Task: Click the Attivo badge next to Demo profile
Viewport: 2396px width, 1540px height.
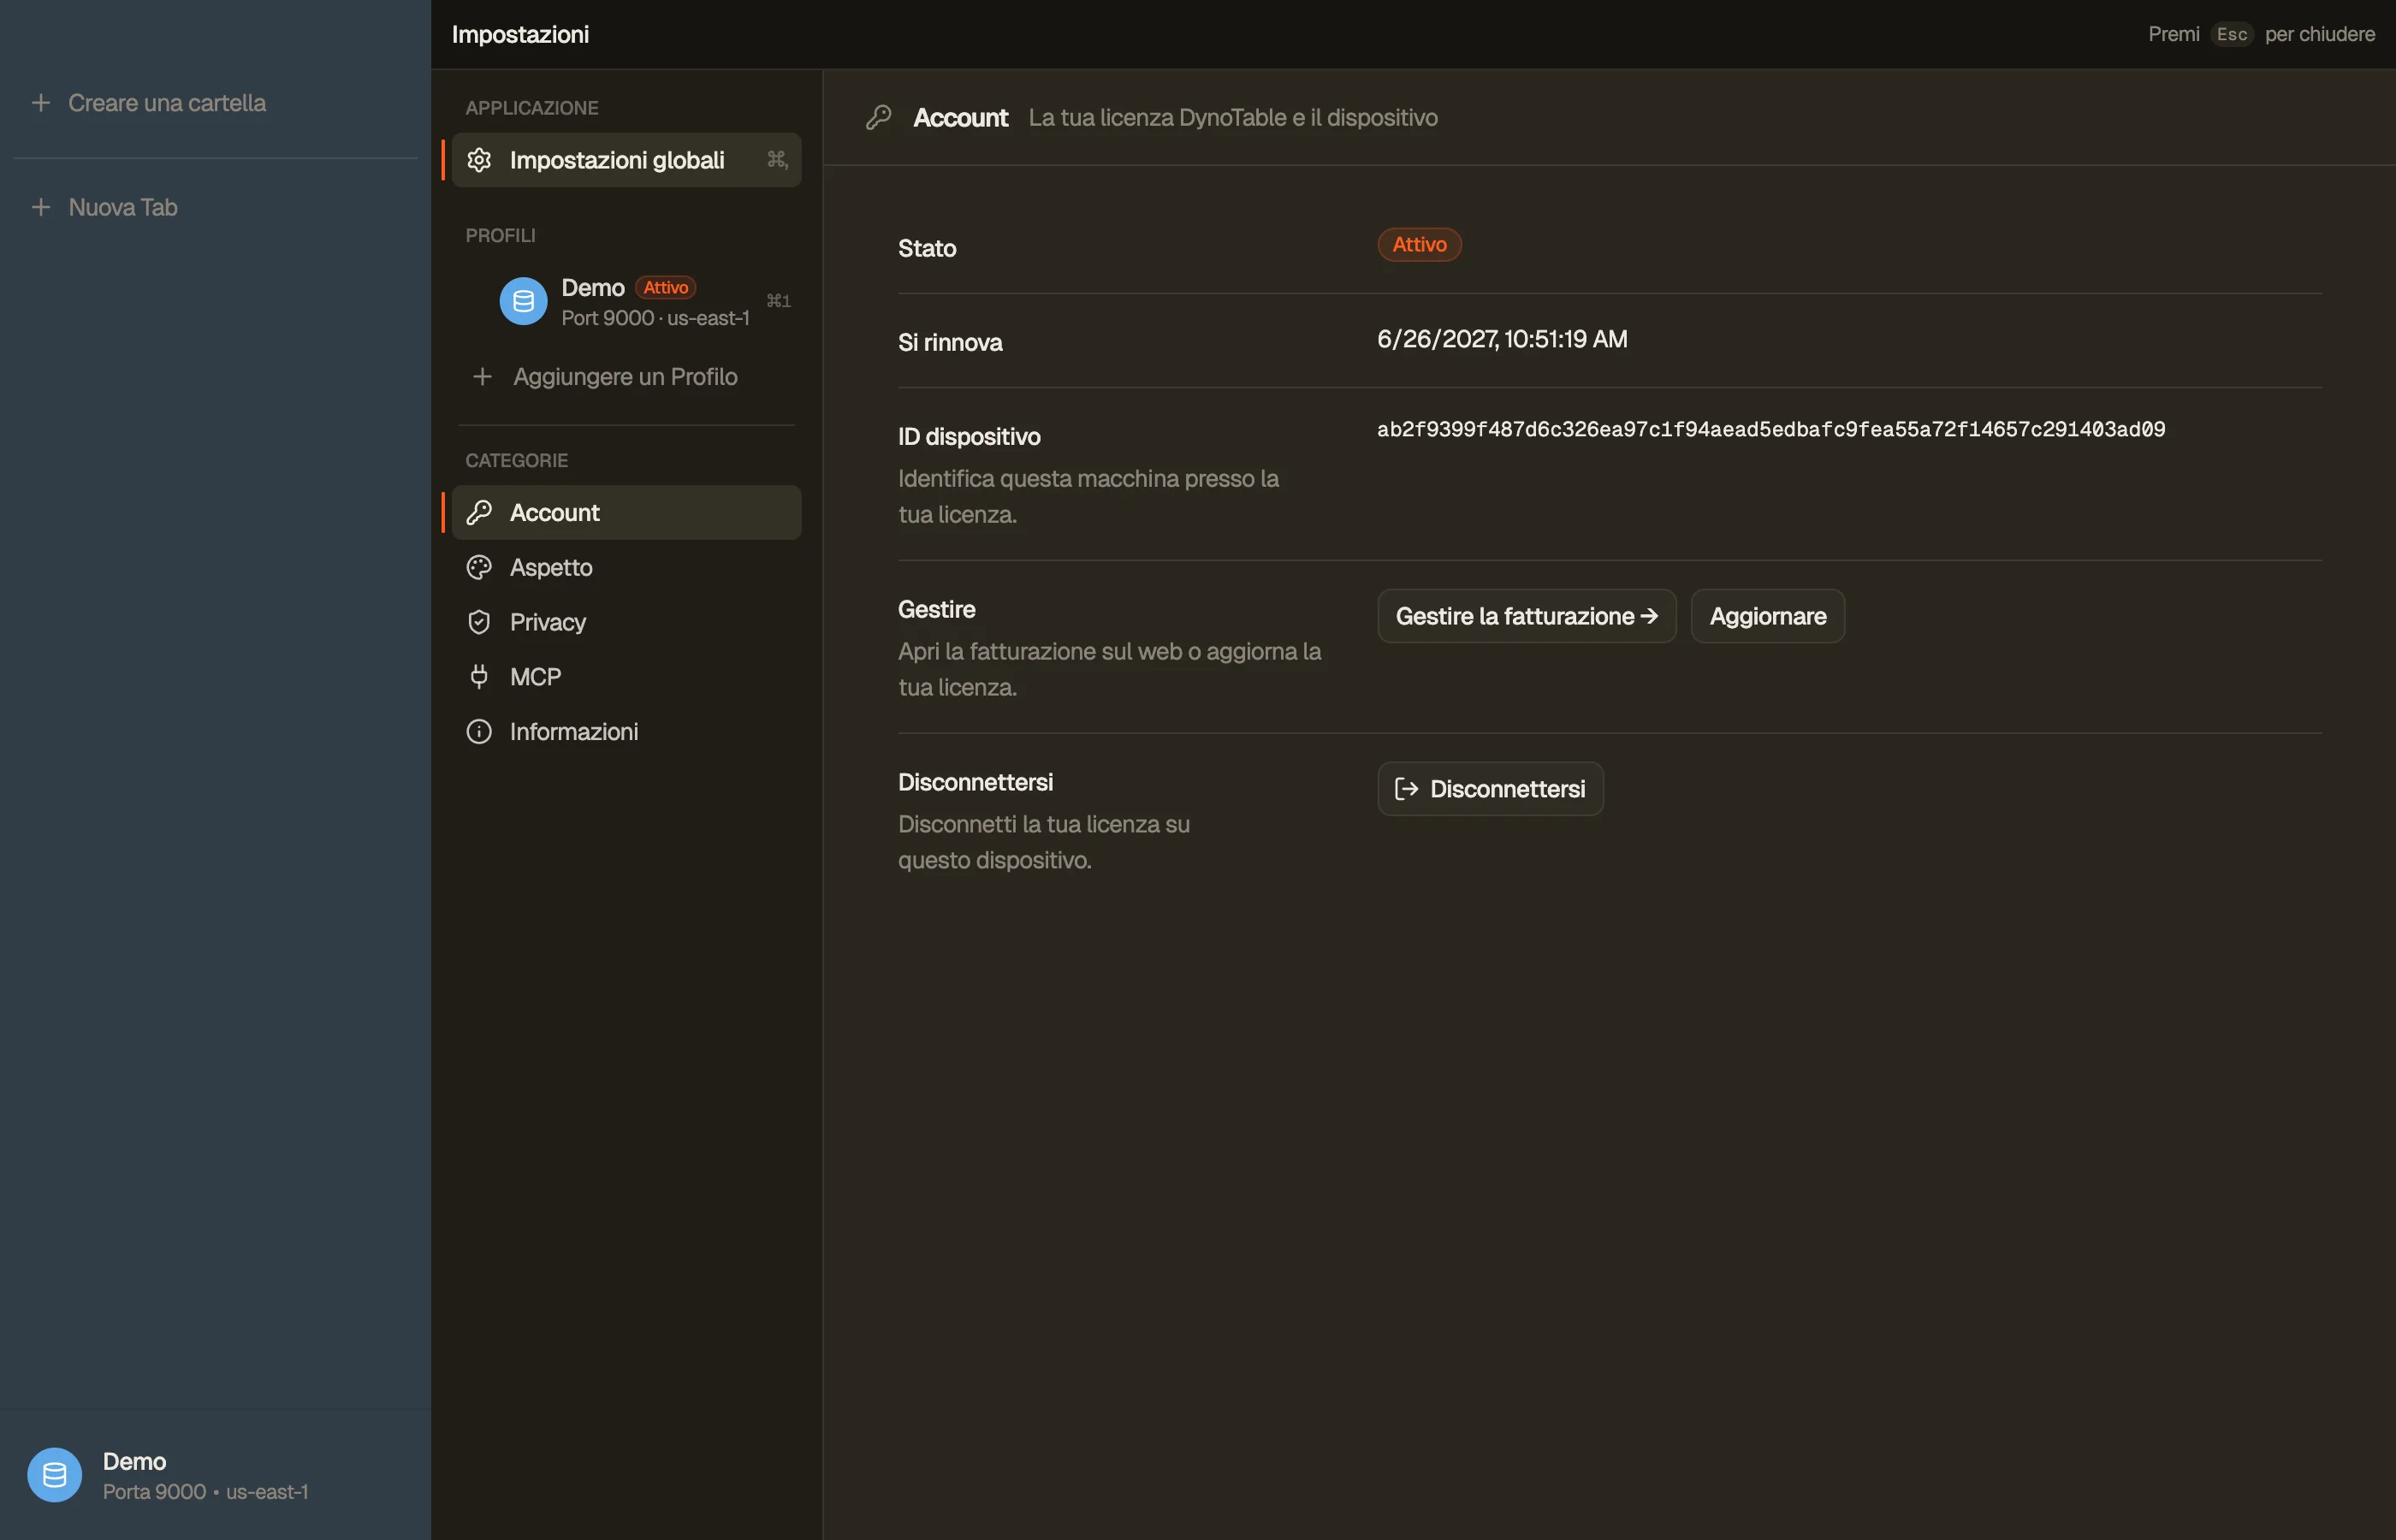Action: click(665, 287)
